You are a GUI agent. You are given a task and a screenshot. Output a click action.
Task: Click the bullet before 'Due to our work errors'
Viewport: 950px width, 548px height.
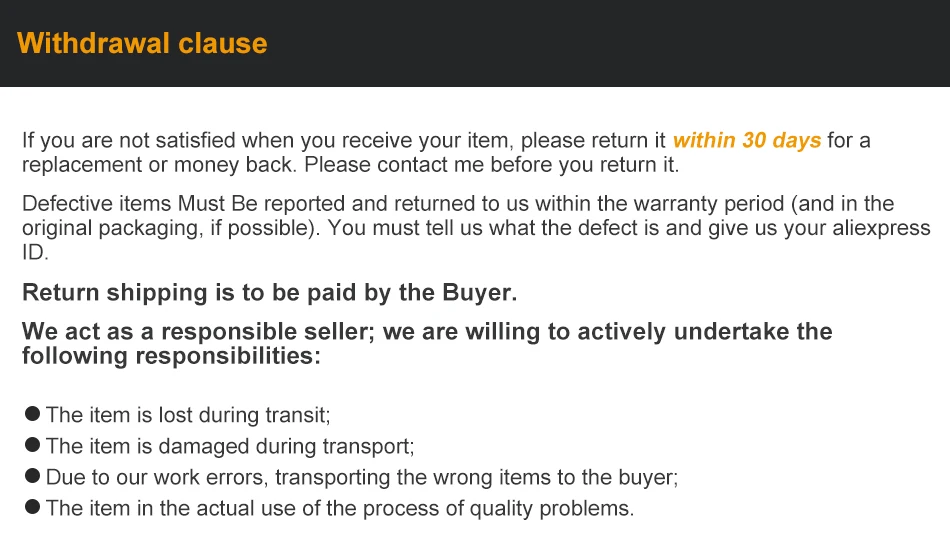[x=33, y=476]
